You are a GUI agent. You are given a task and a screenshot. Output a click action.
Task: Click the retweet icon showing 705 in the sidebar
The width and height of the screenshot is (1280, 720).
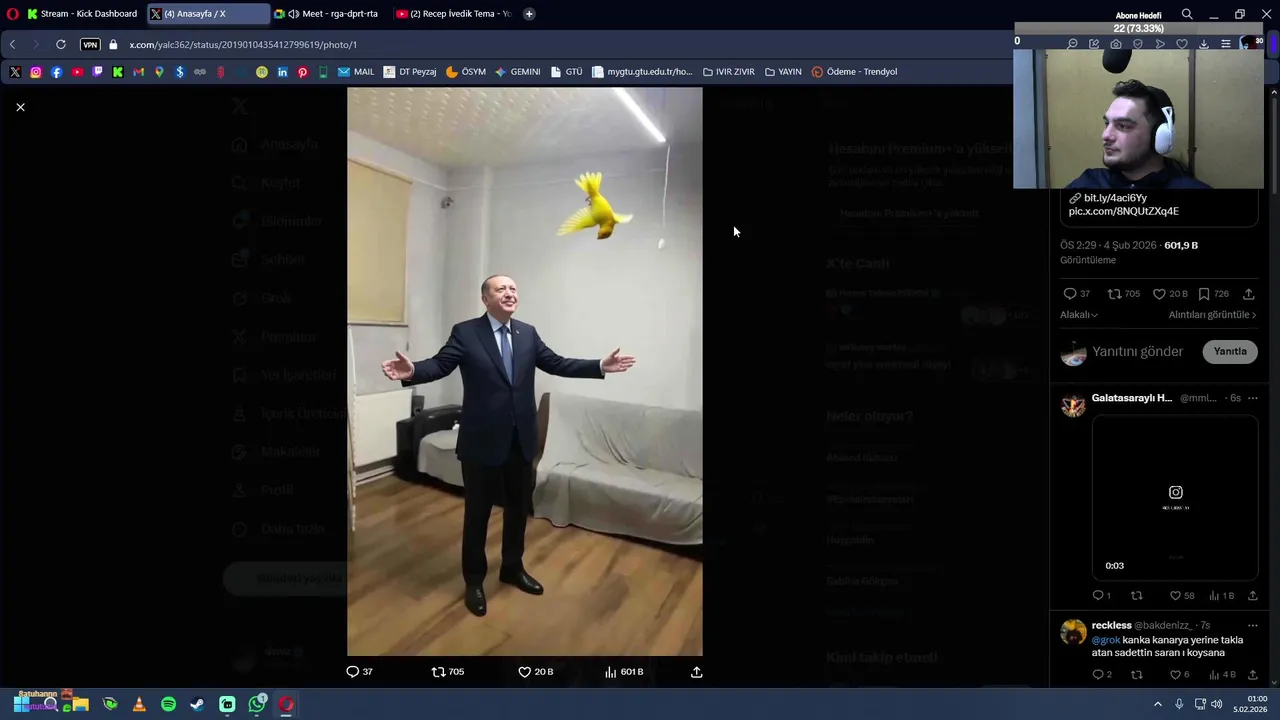1114,294
